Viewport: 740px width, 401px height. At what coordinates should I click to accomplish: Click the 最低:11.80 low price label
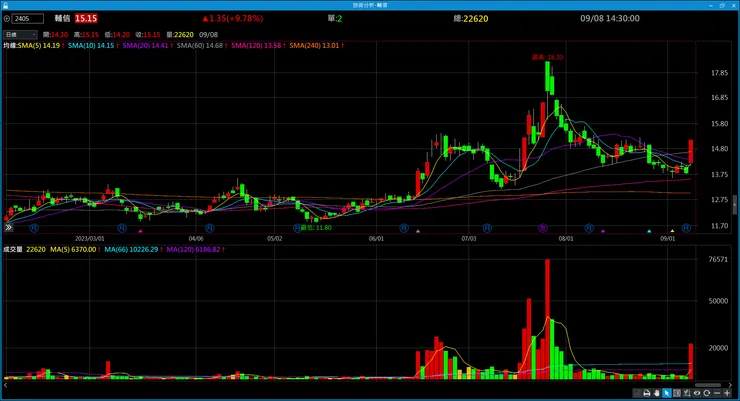pos(316,227)
